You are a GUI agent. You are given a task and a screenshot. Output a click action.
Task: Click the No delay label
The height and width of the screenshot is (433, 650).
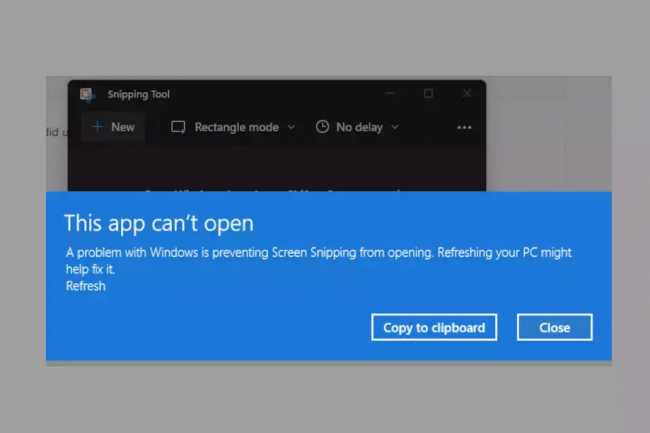359,127
